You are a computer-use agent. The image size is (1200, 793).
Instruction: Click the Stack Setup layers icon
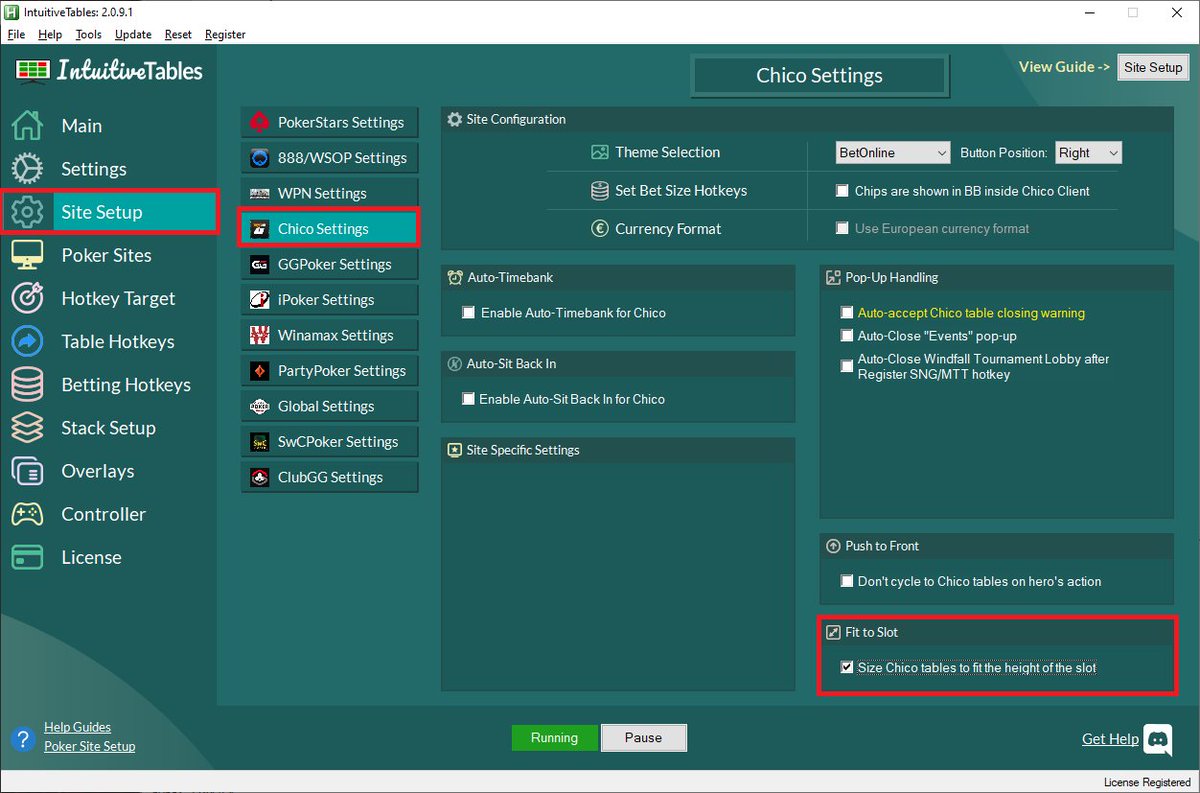pyautogui.click(x=27, y=427)
